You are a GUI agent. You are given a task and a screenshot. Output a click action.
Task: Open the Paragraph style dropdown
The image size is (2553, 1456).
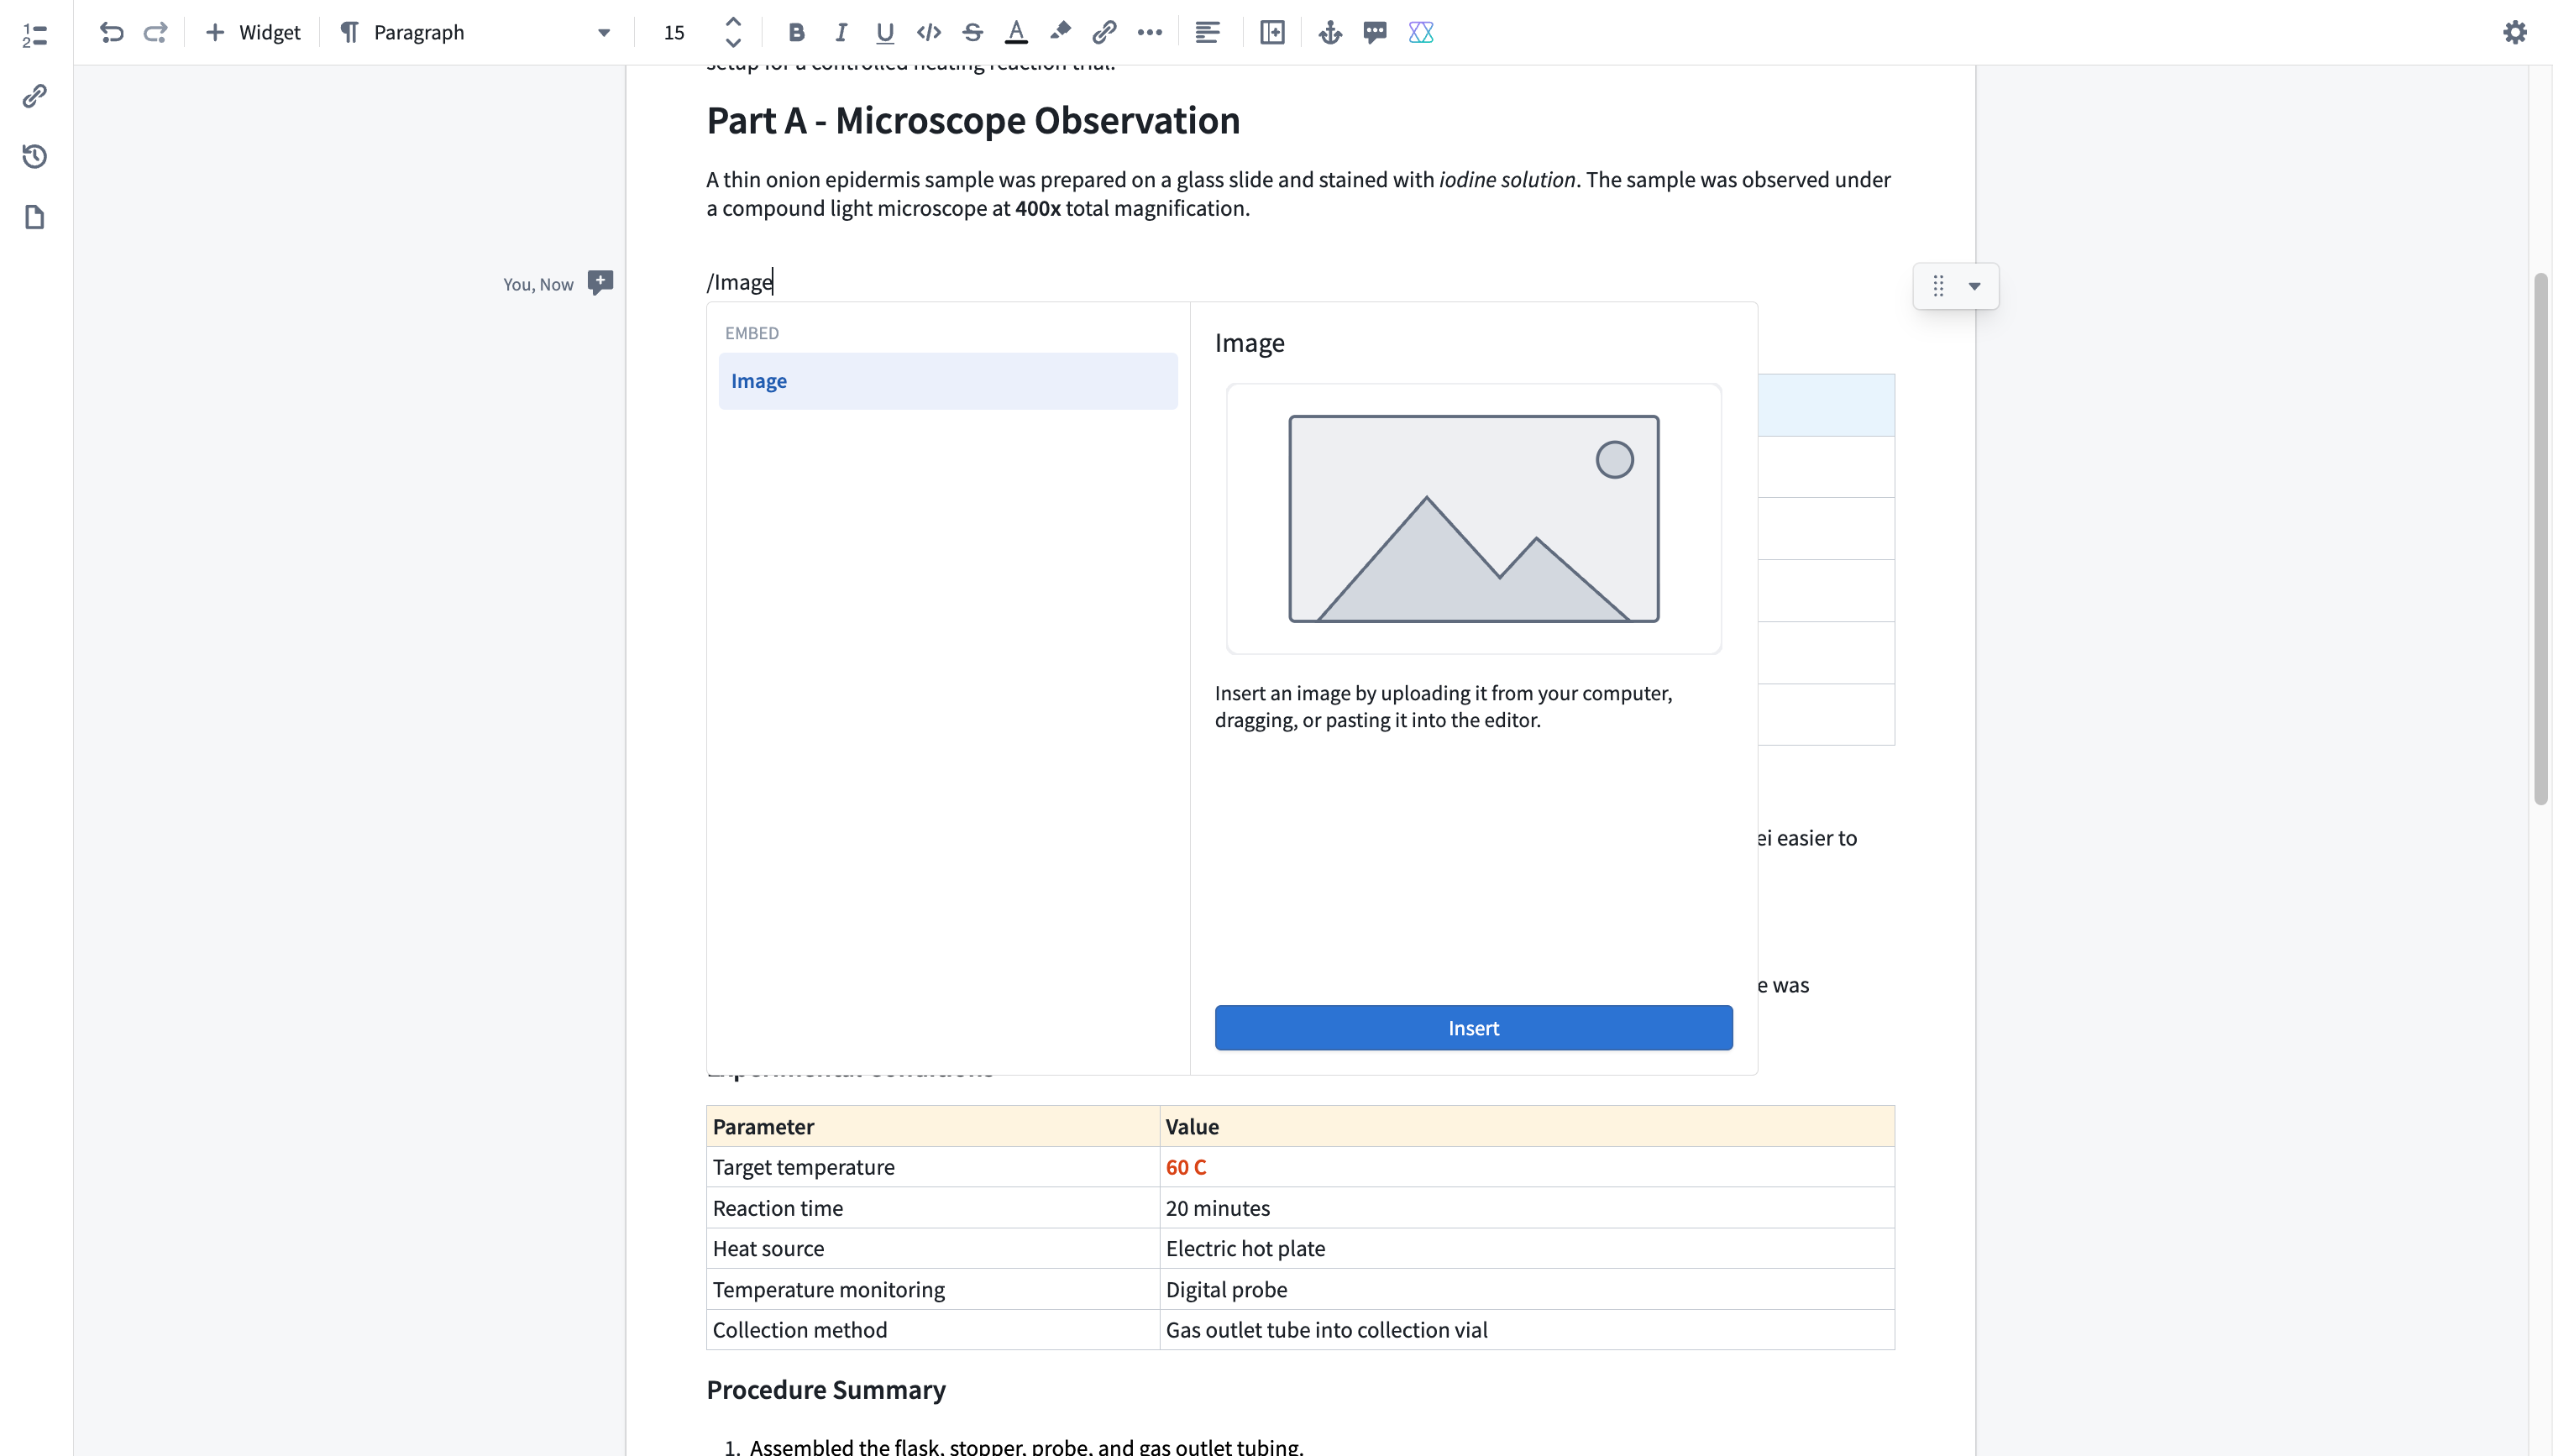click(x=475, y=32)
